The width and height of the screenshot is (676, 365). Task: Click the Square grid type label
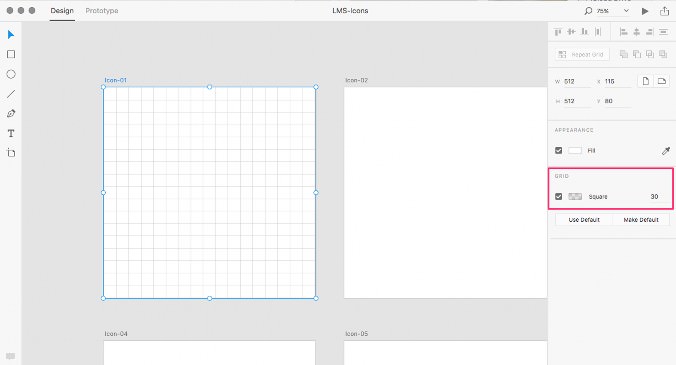(598, 197)
